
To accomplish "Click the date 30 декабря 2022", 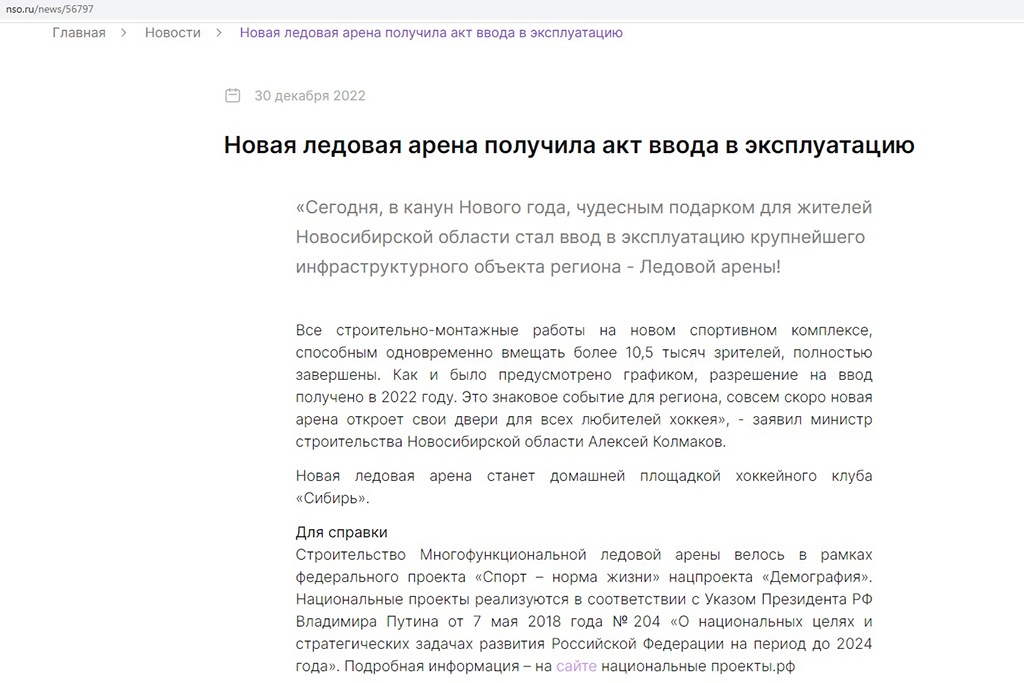I will point(309,96).
